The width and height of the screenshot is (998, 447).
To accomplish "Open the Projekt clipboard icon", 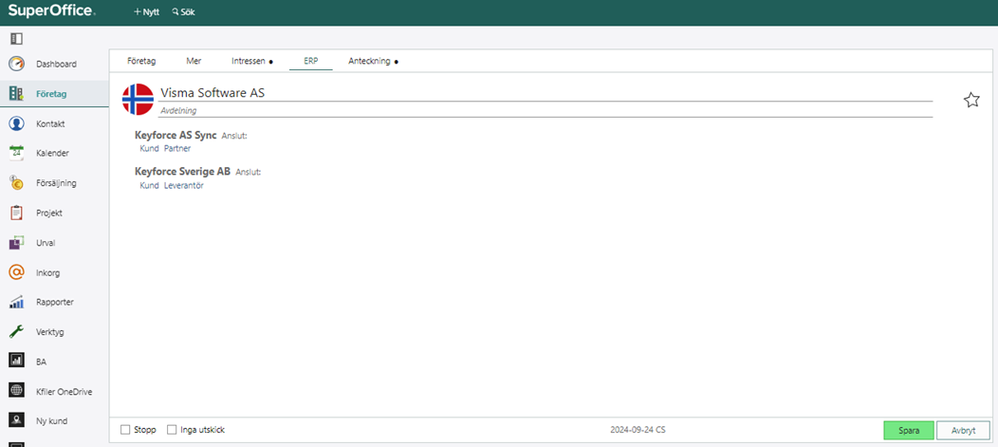I will click(x=17, y=213).
